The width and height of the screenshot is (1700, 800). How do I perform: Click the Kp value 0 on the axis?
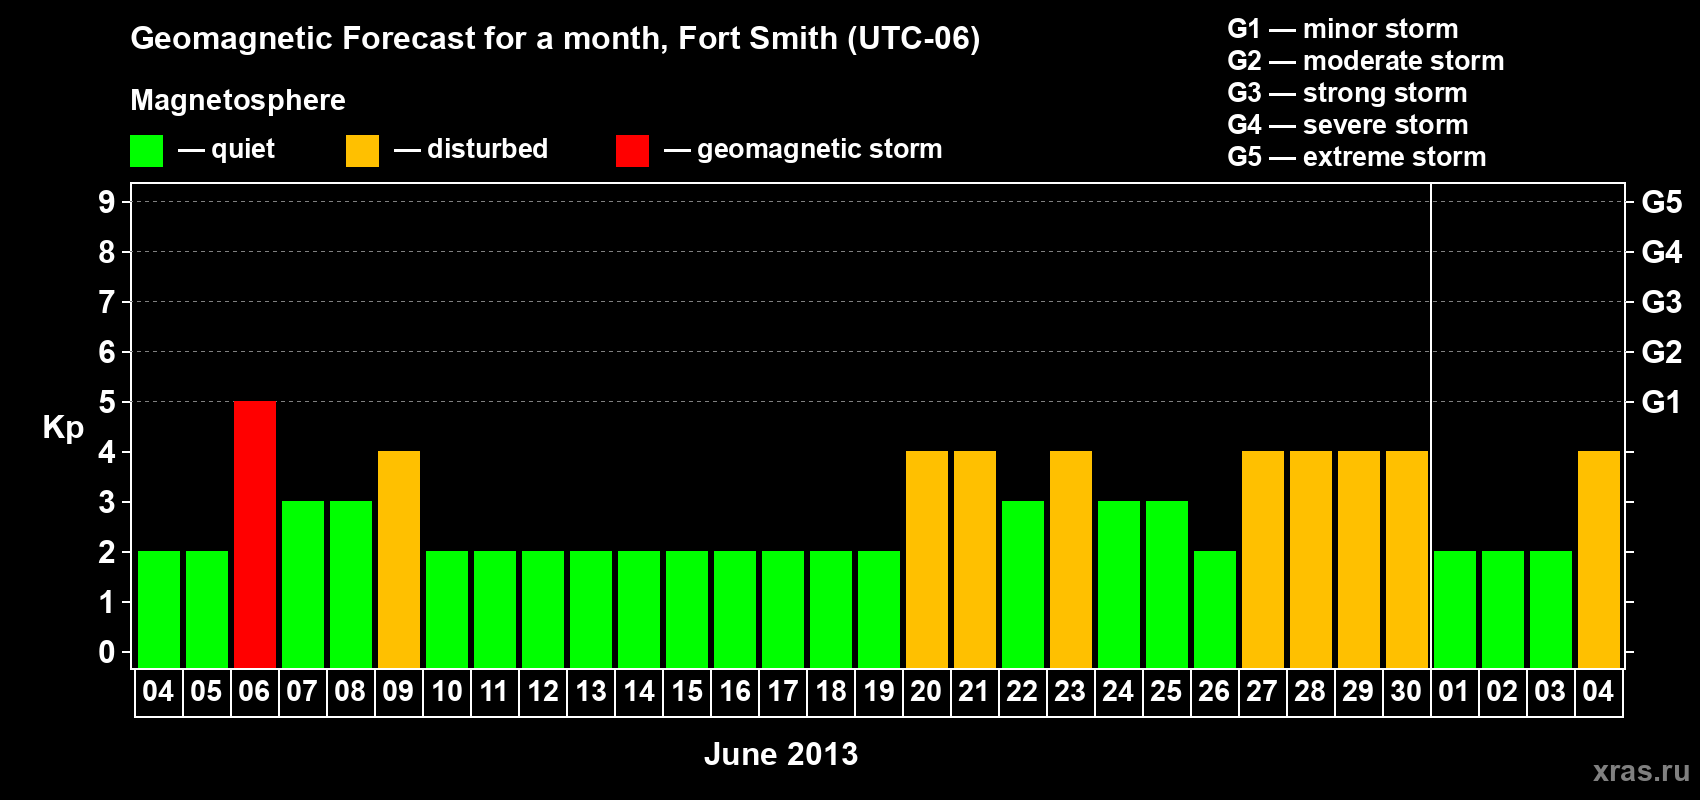click(x=107, y=652)
